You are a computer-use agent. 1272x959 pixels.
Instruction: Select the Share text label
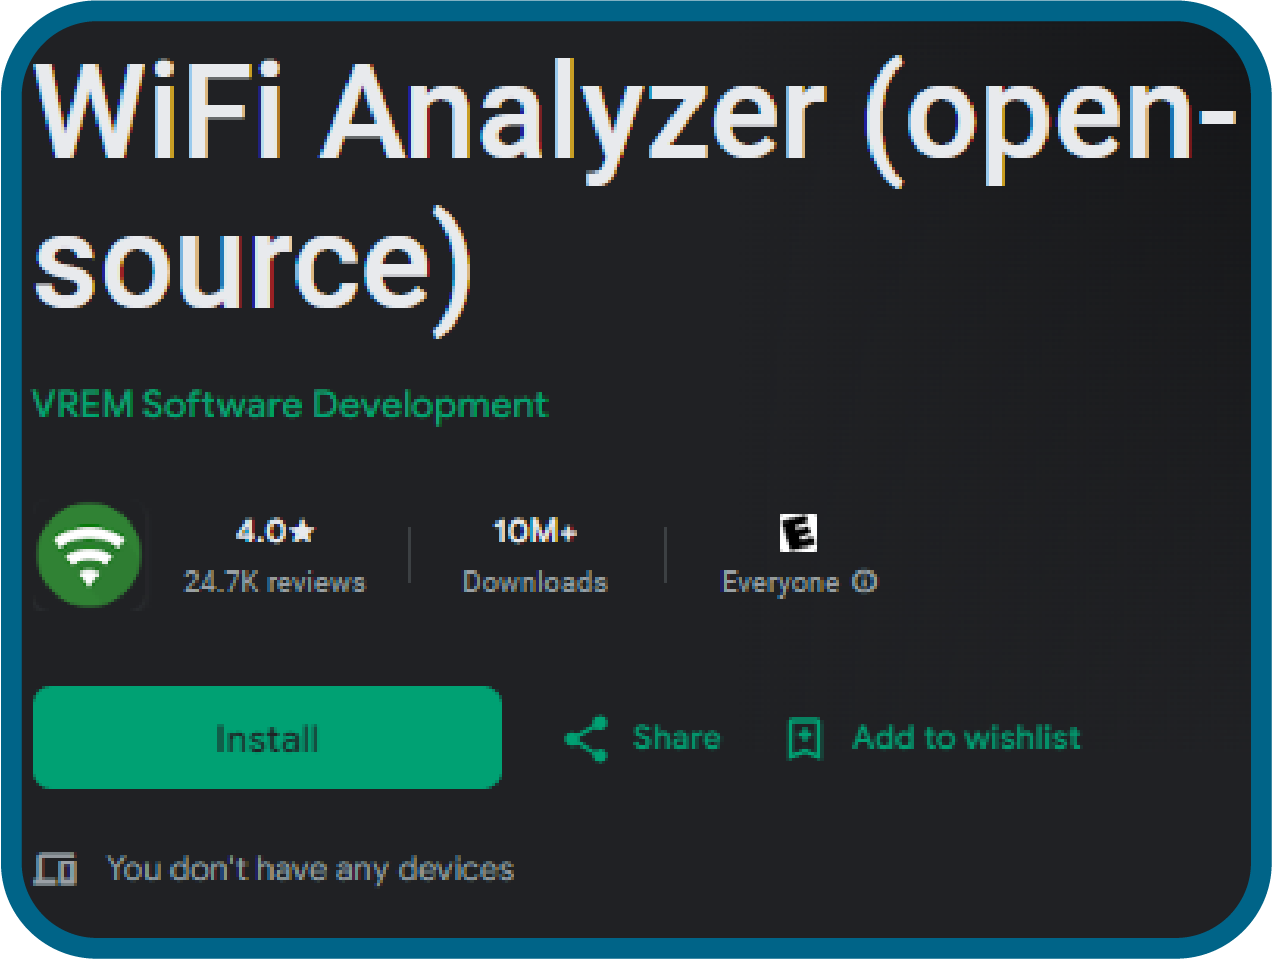pos(676,738)
